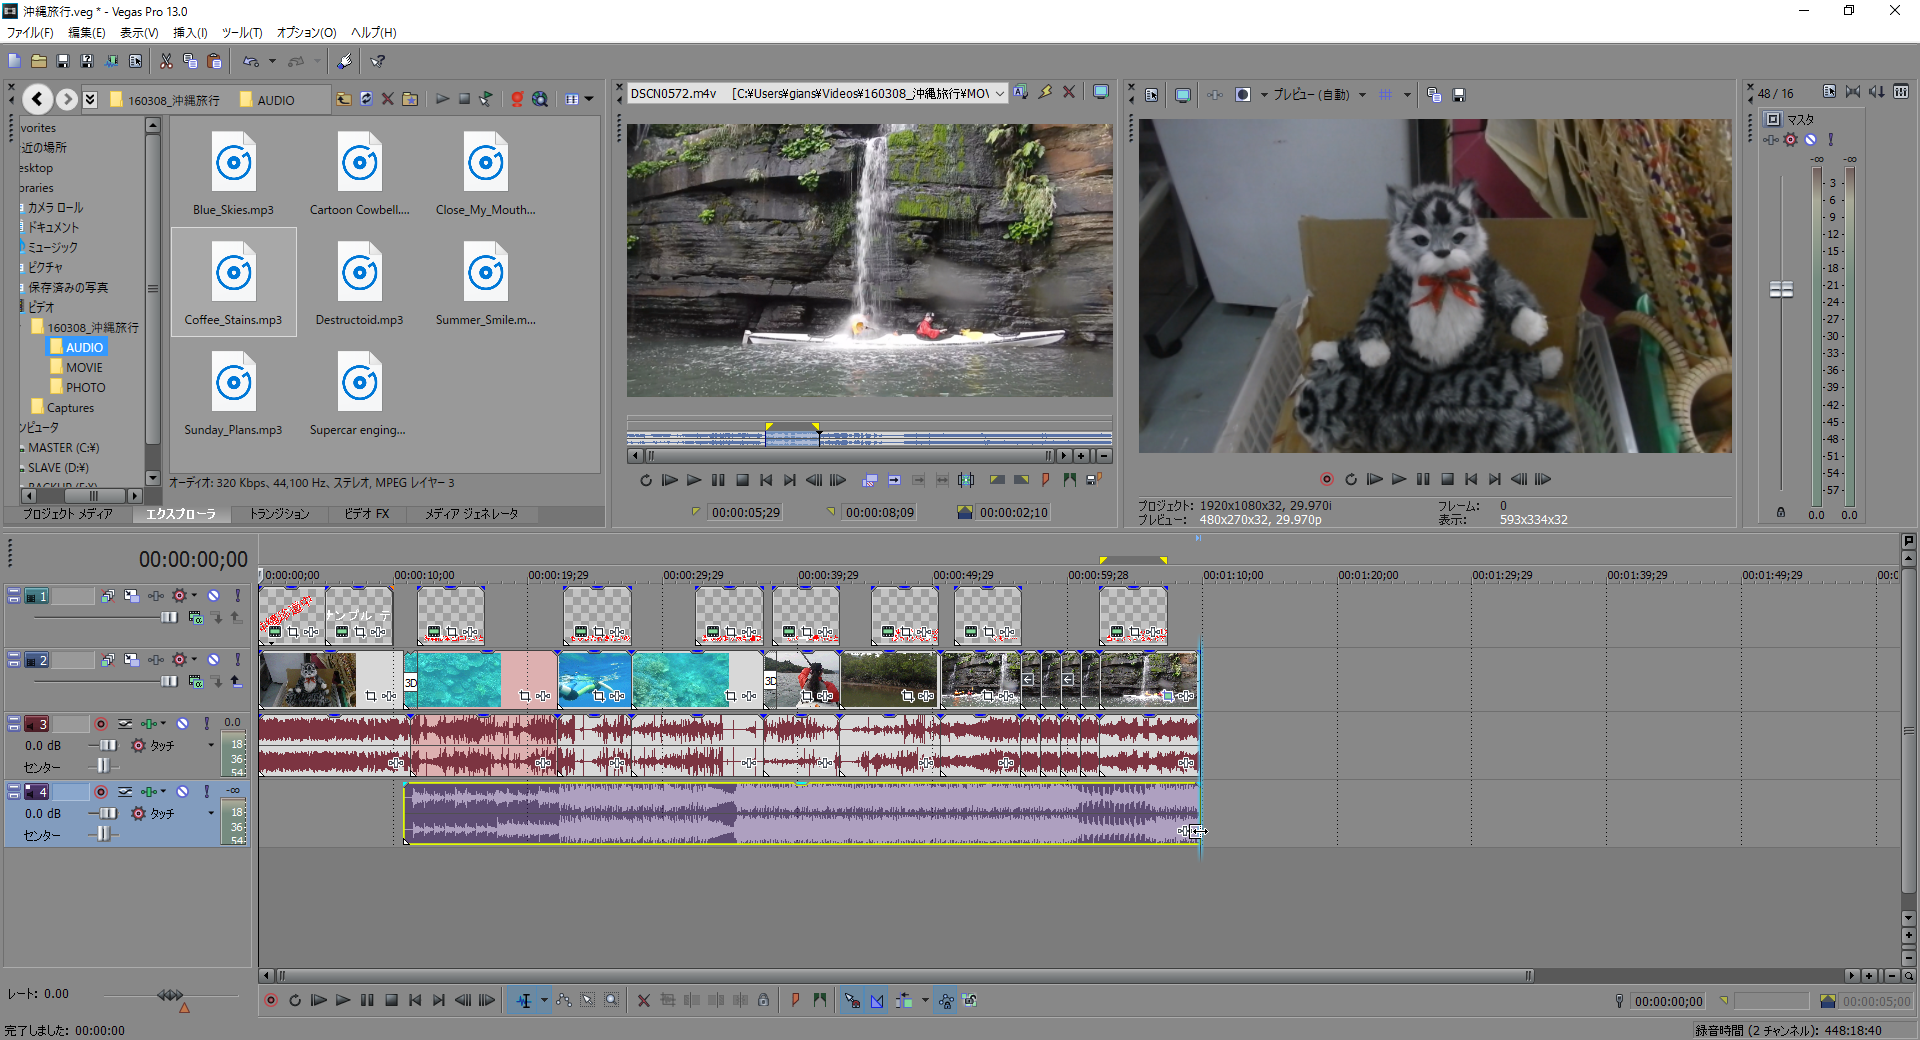Click the Sunday_Plans.mp3 file
The width and height of the screenshot is (1920, 1040).
pyautogui.click(x=233, y=394)
